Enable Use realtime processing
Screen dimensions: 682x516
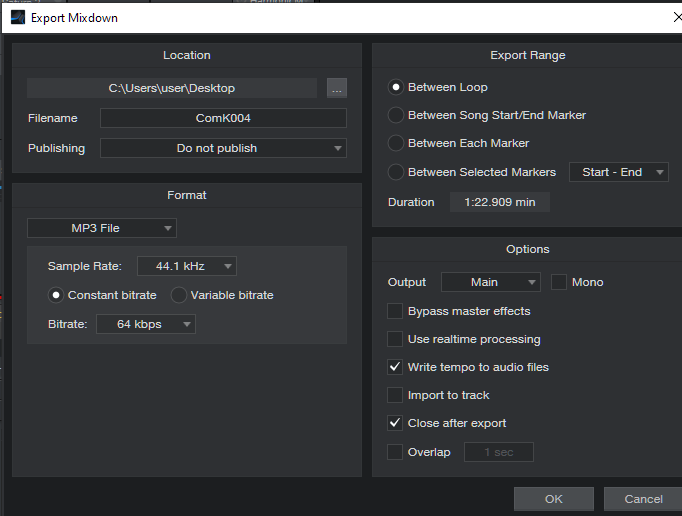tap(395, 339)
